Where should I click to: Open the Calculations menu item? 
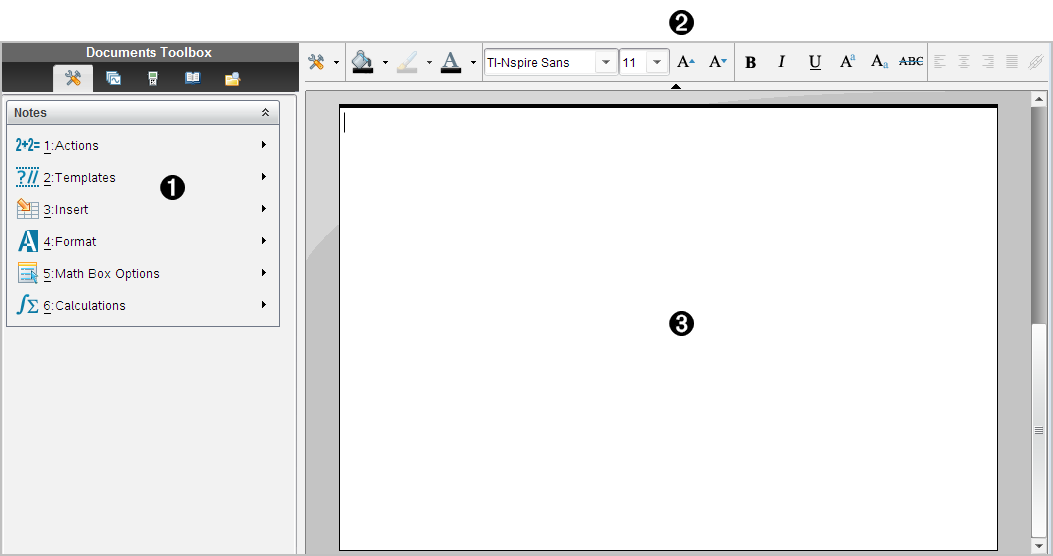90,306
